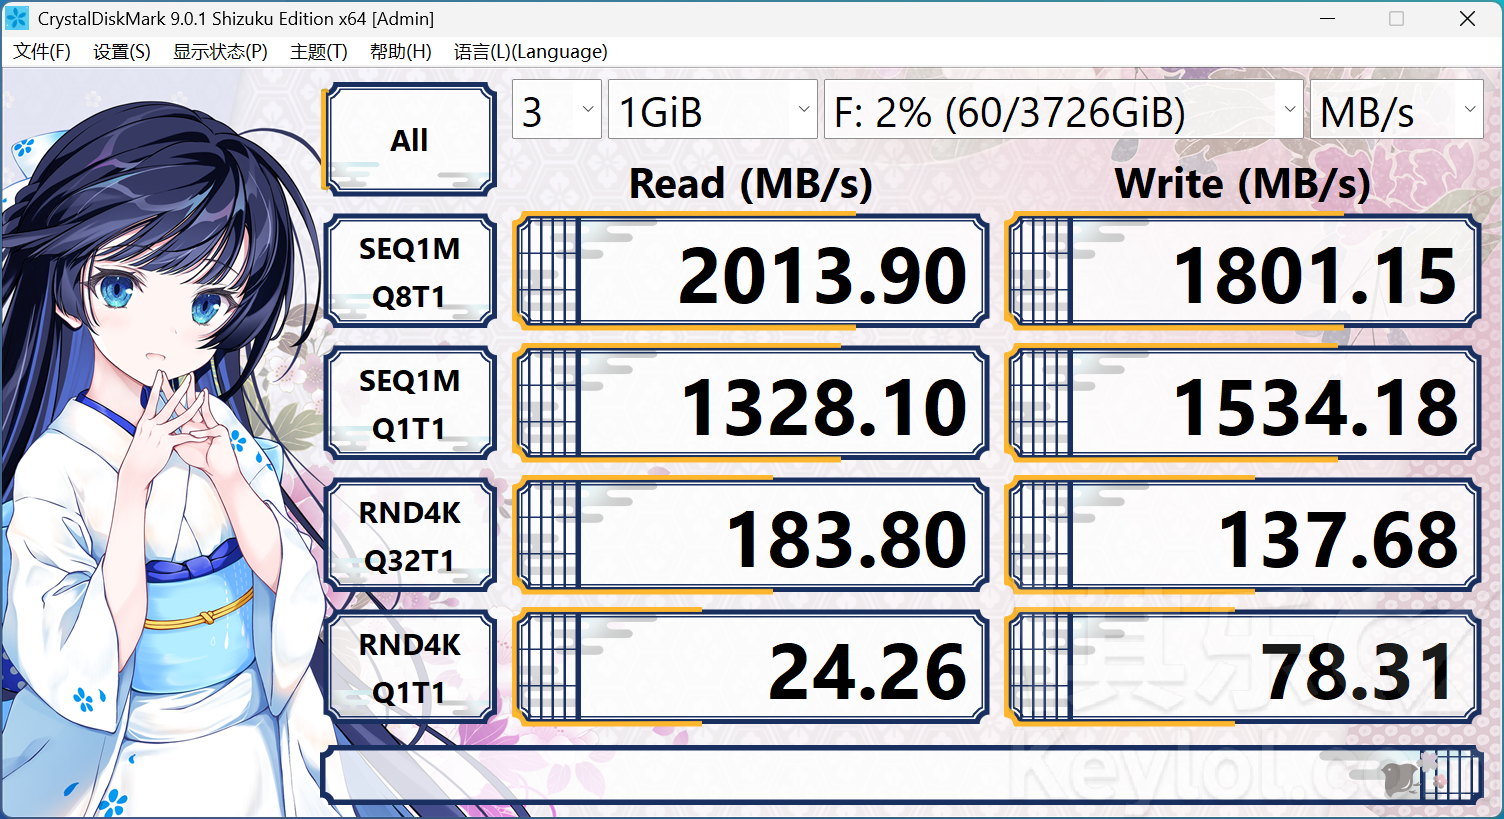Run all benchmarks with the All button
Image resolution: width=1504 pixels, height=819 pixels.
point(409,139)
